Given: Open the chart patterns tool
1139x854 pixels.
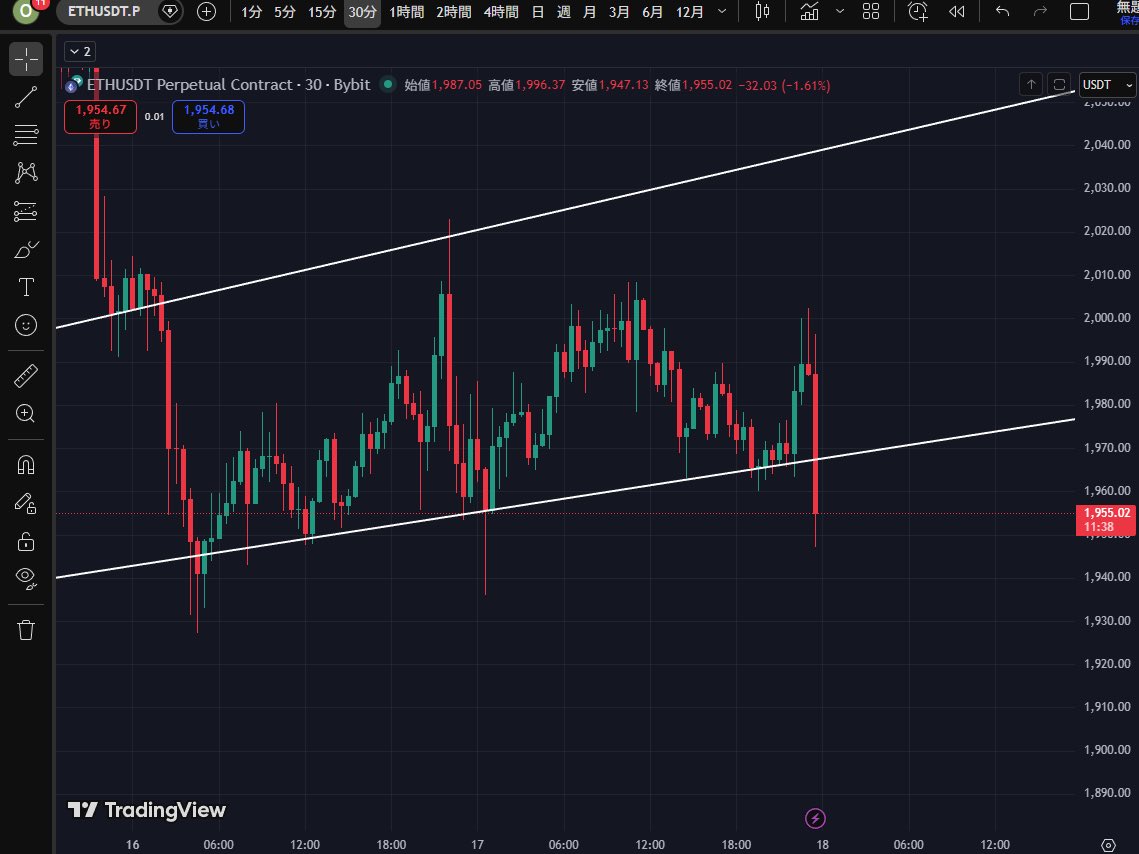Looking at the screenshot, I should point(26,173).
